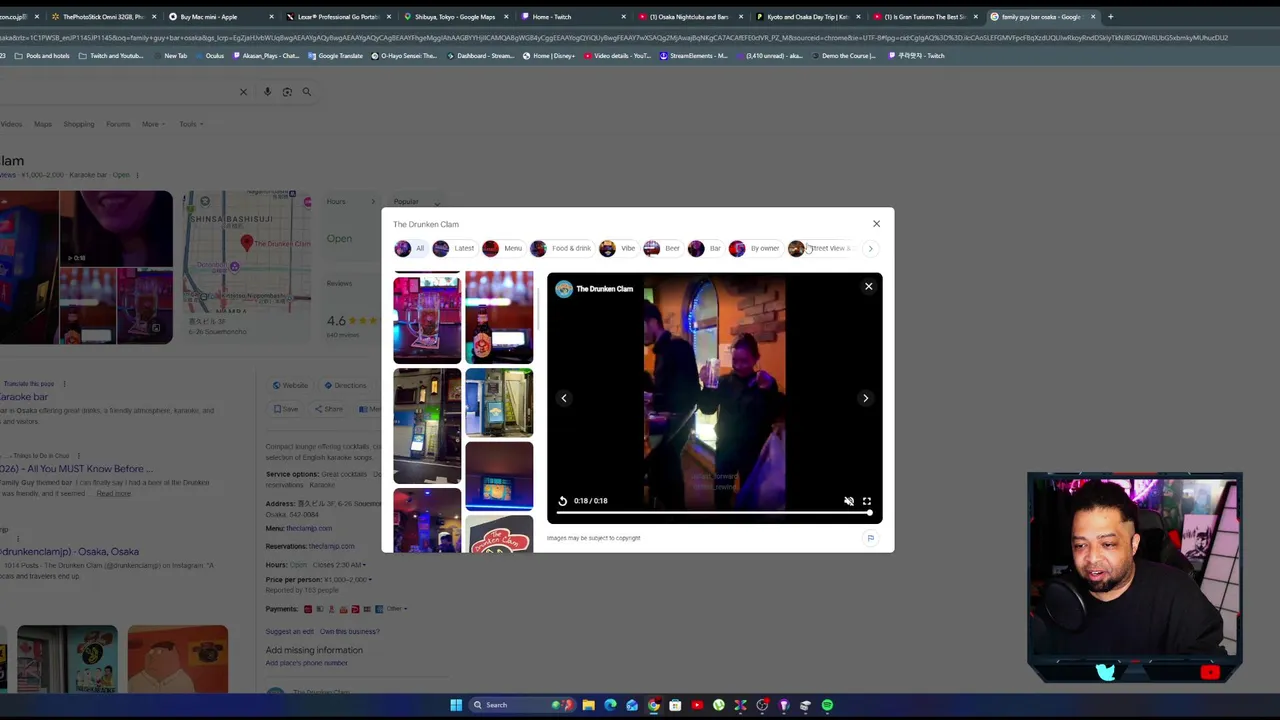Click Suggest an edit link

(289, 632)
